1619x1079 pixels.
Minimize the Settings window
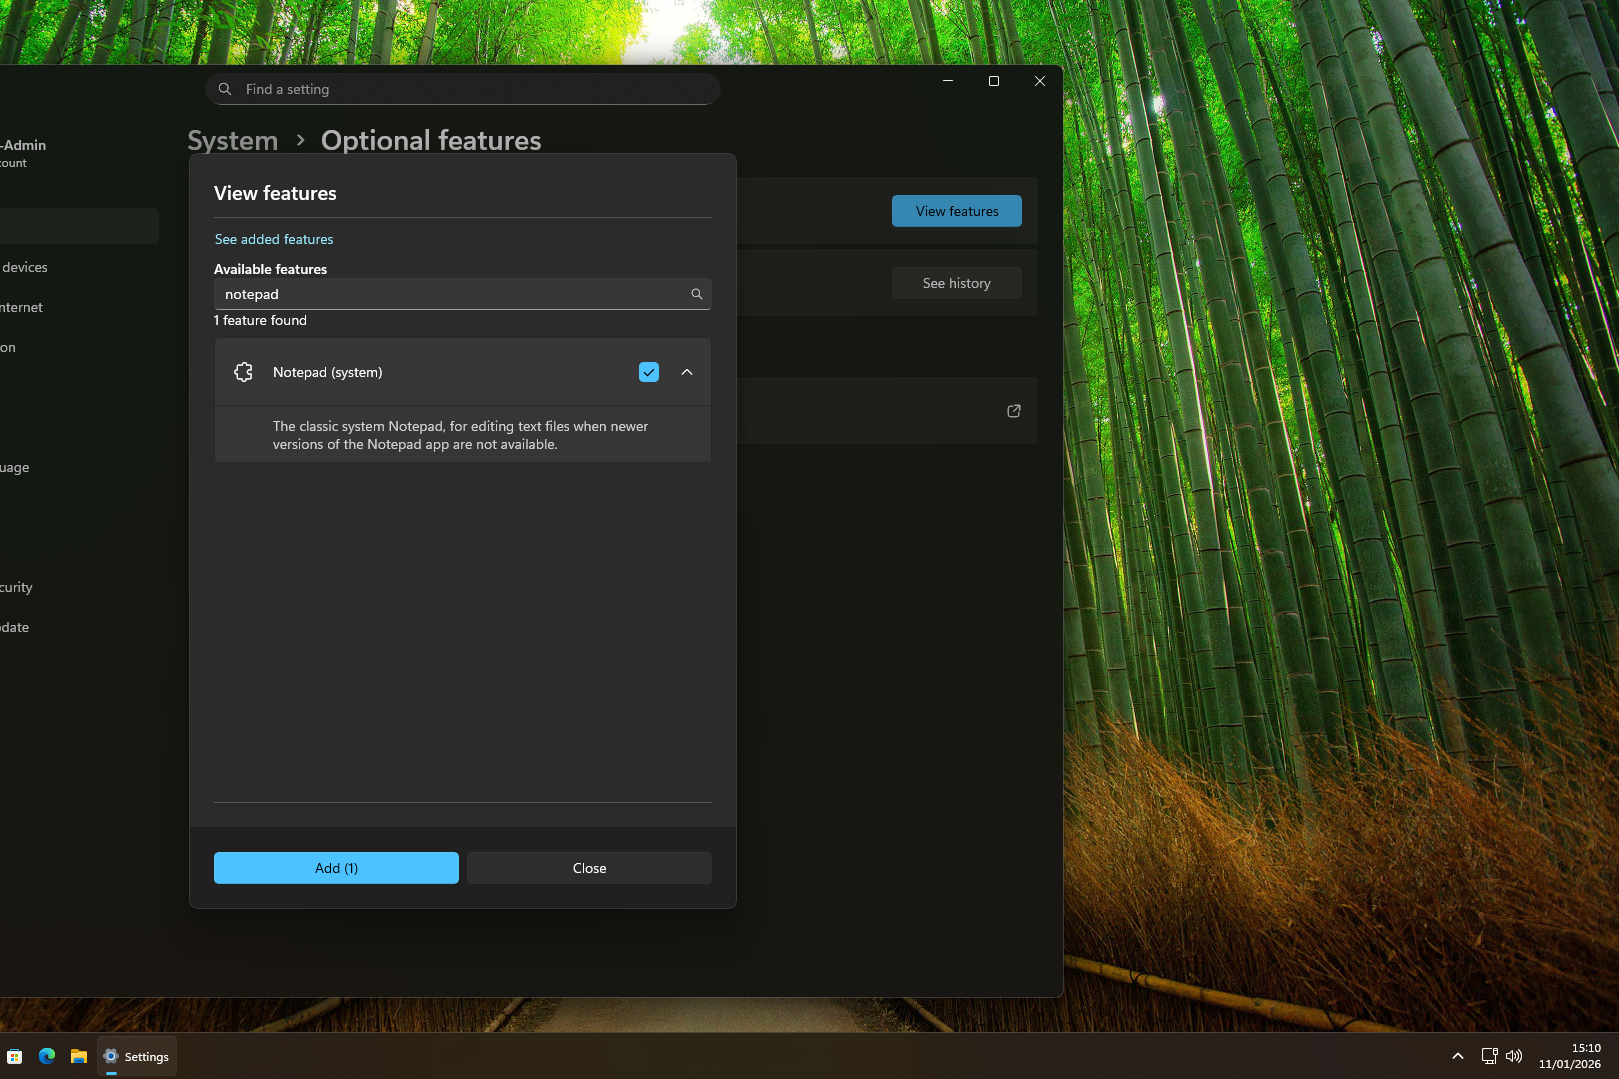coord(948,81)
